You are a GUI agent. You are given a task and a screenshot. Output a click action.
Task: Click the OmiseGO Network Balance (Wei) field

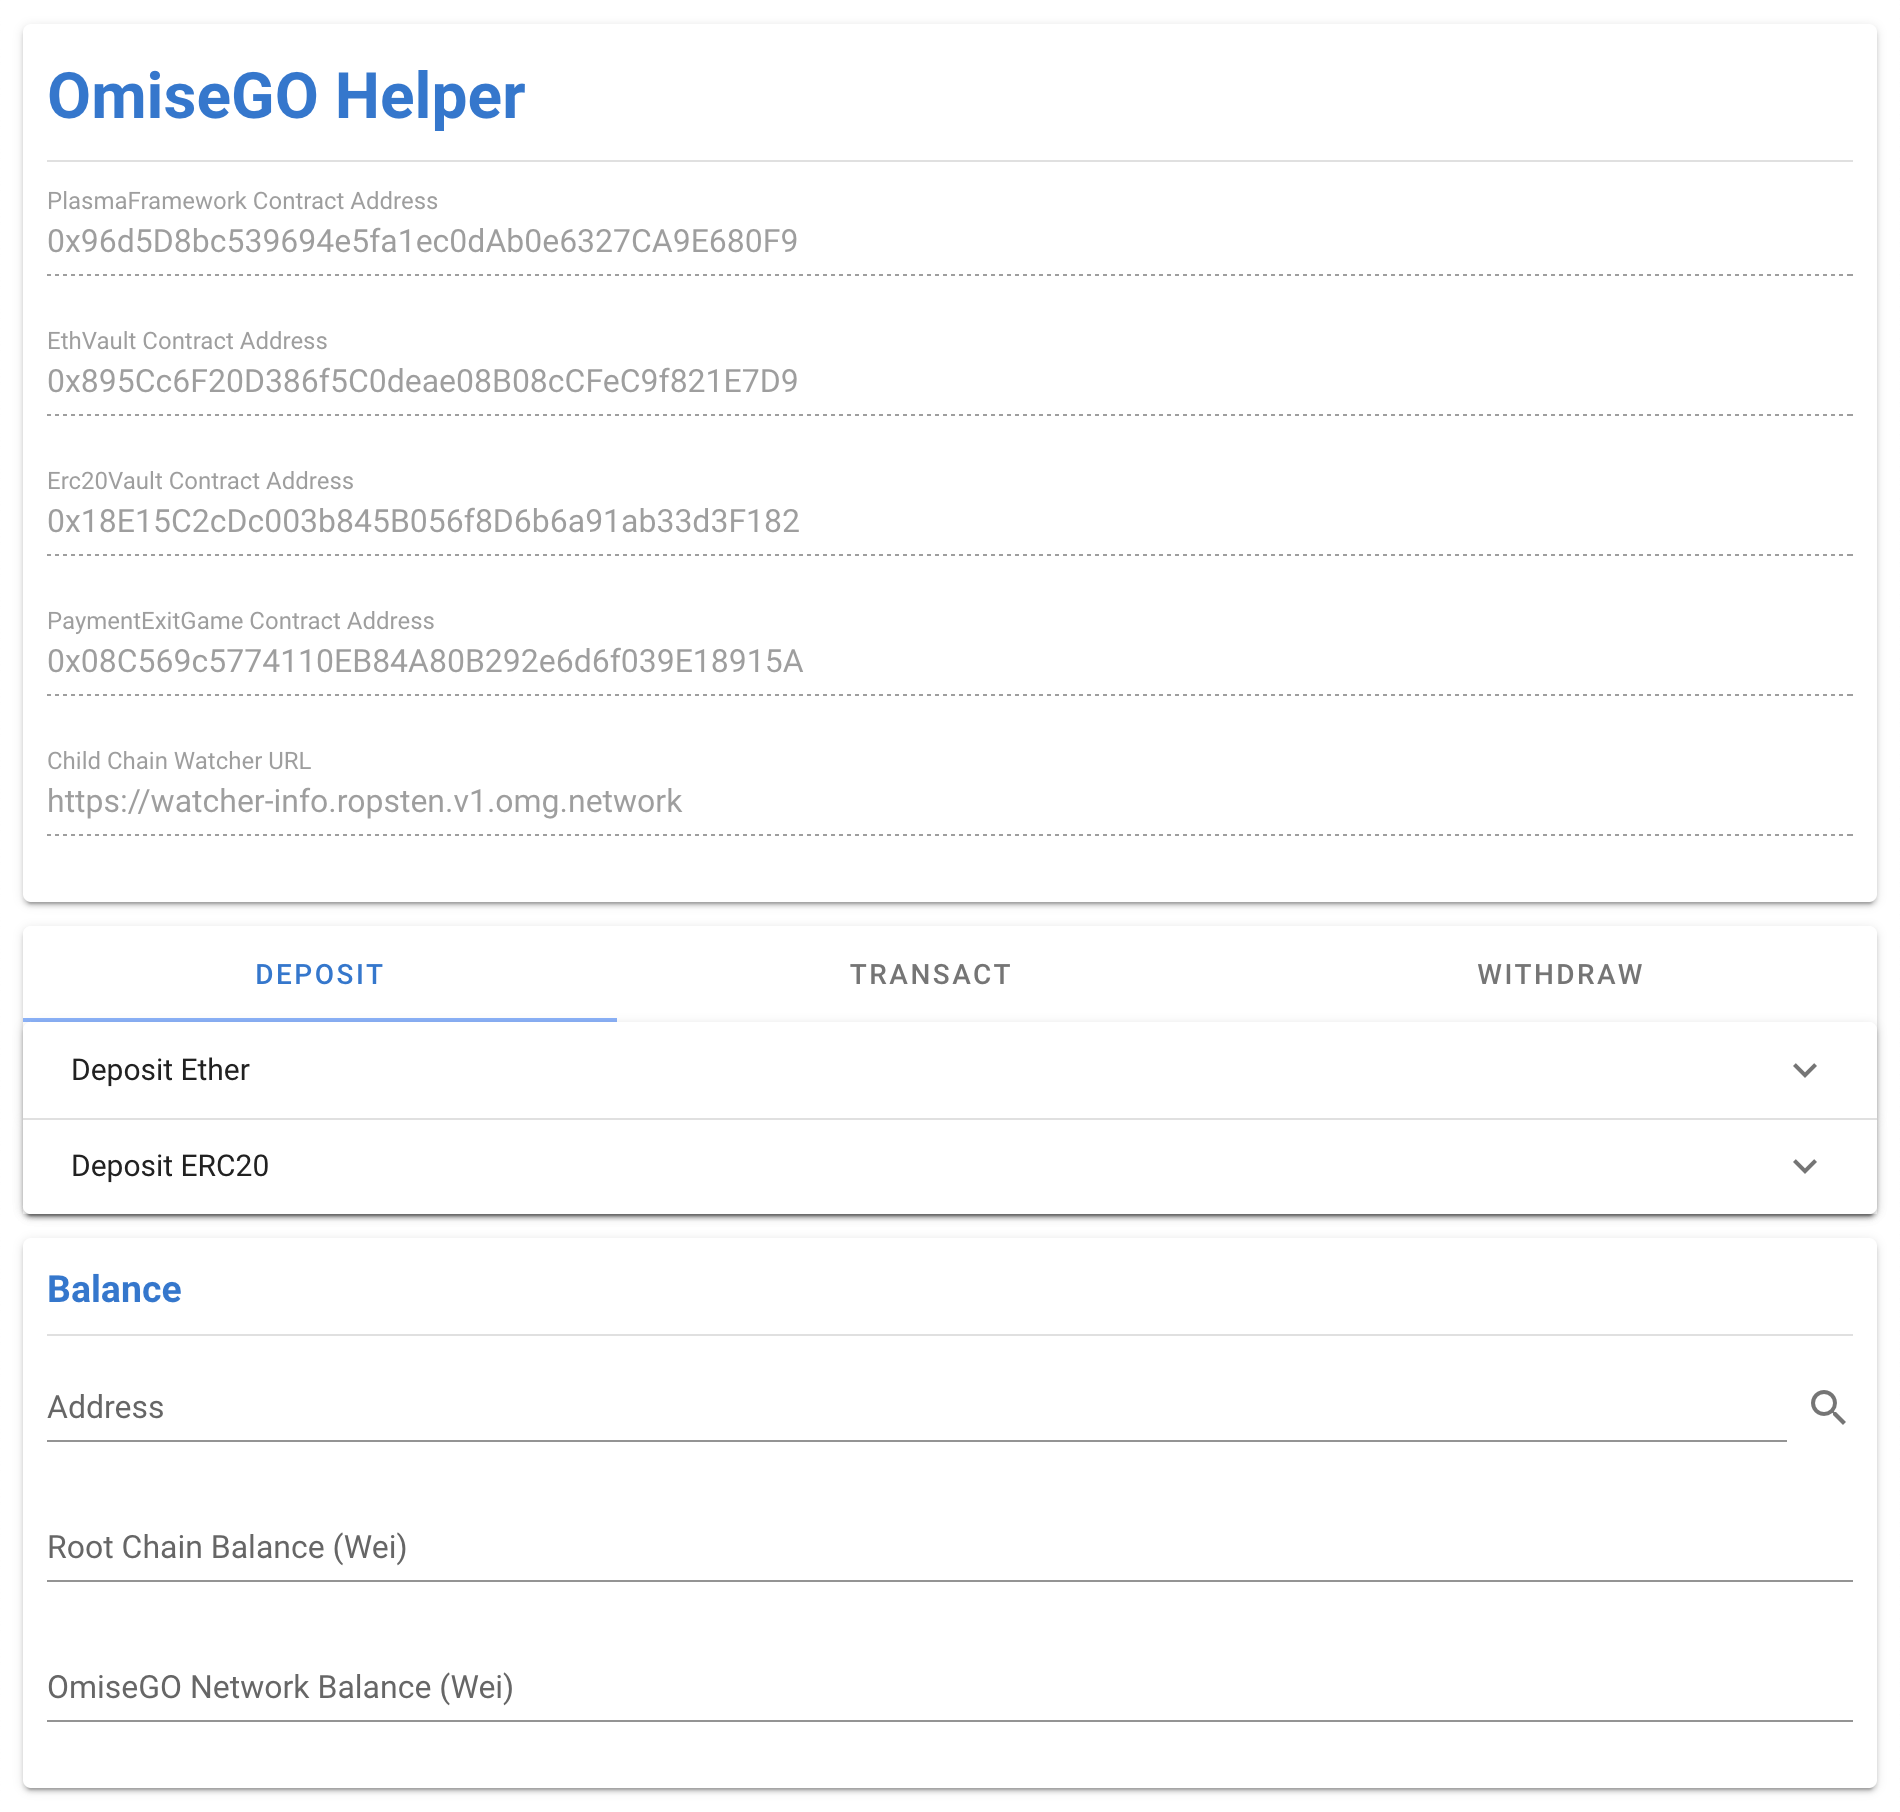(x=950, y=1687)
